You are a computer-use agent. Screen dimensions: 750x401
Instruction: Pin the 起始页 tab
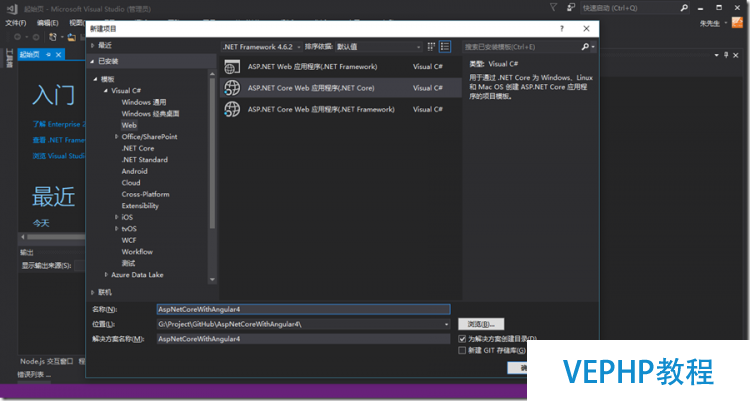click(48, 55)
